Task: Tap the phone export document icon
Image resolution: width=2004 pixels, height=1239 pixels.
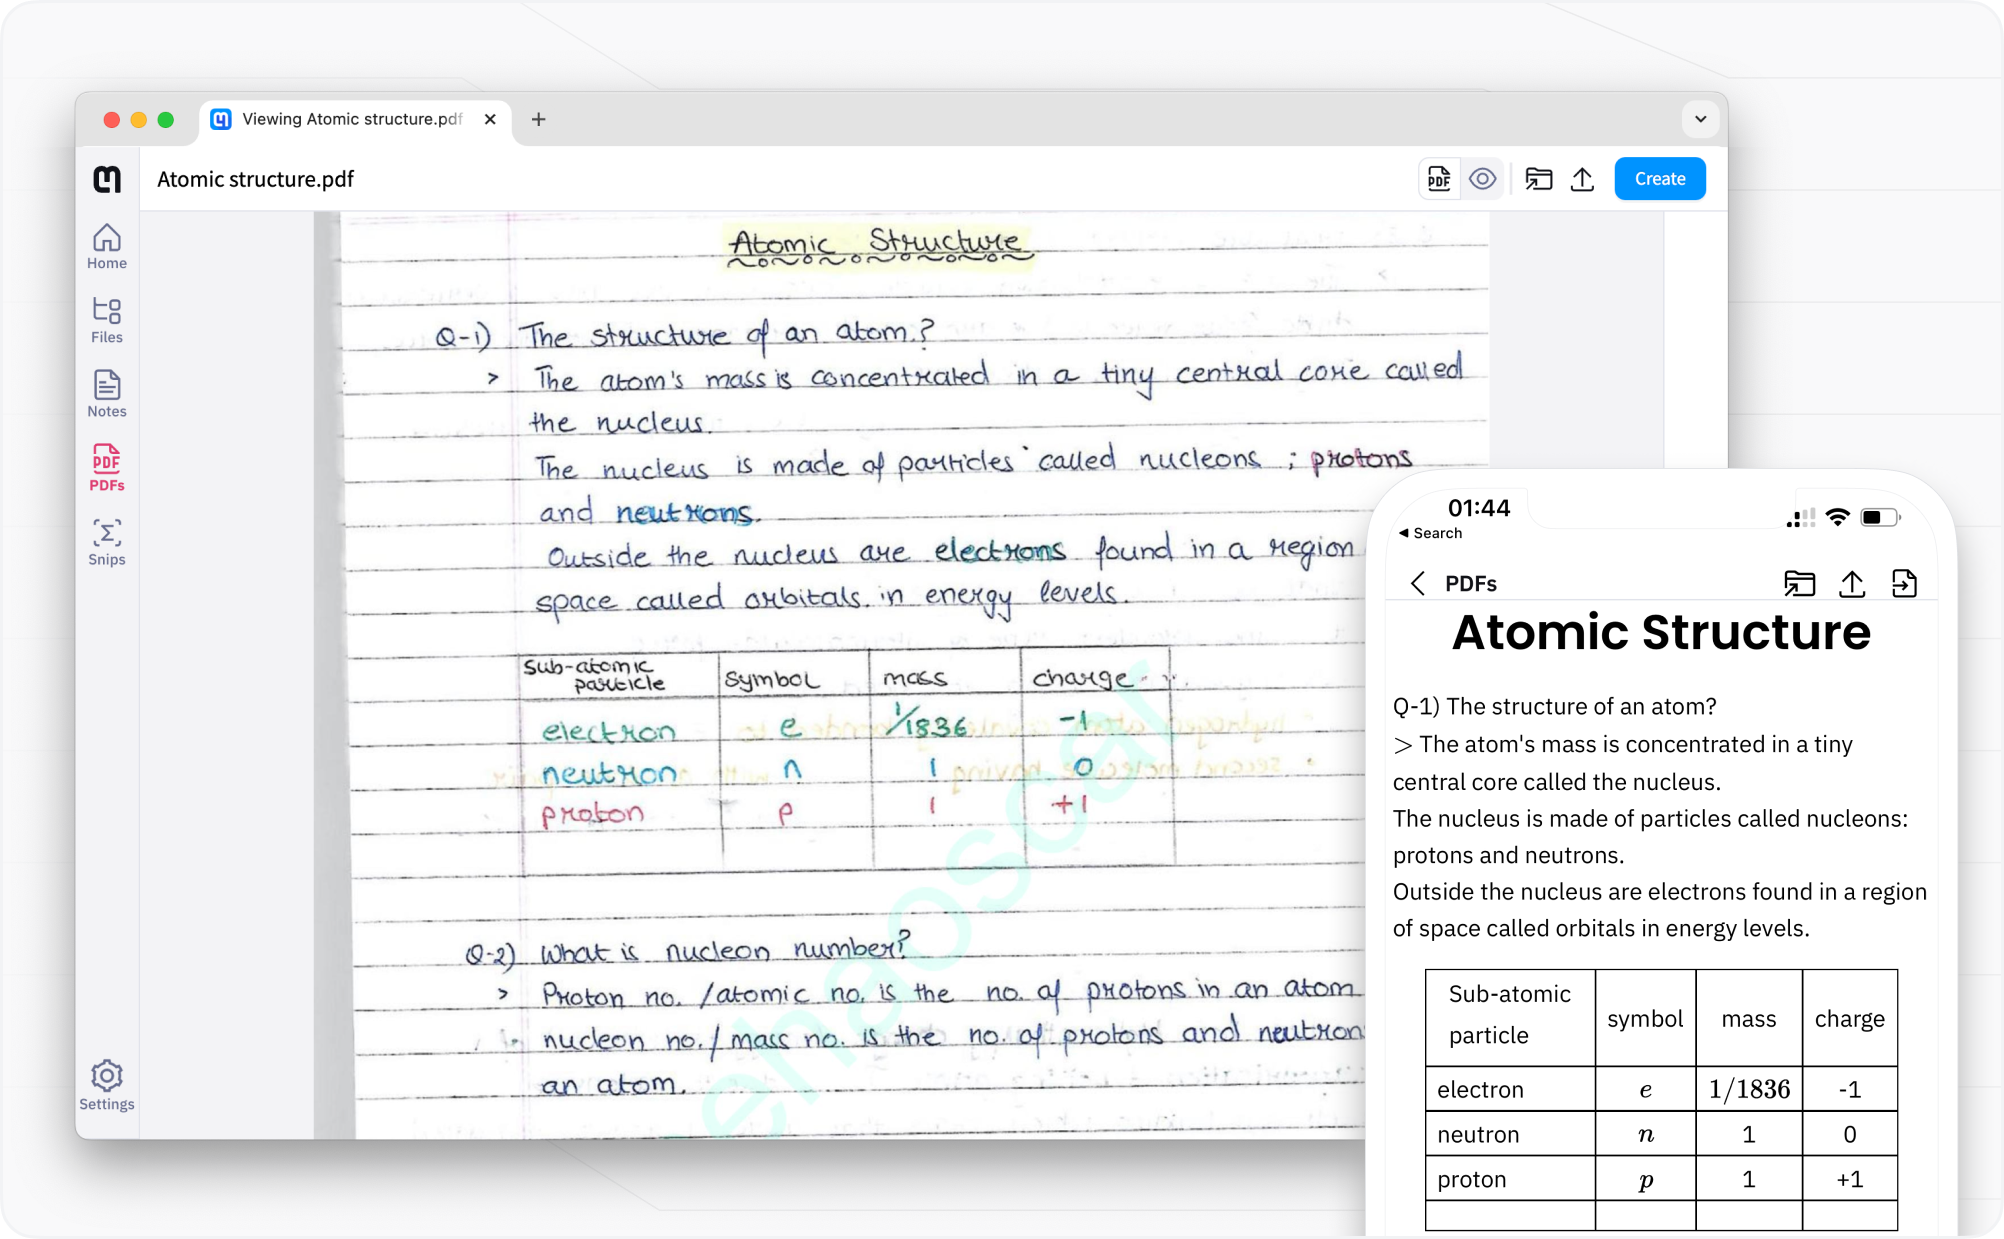Action: (x=1904, y=583)
